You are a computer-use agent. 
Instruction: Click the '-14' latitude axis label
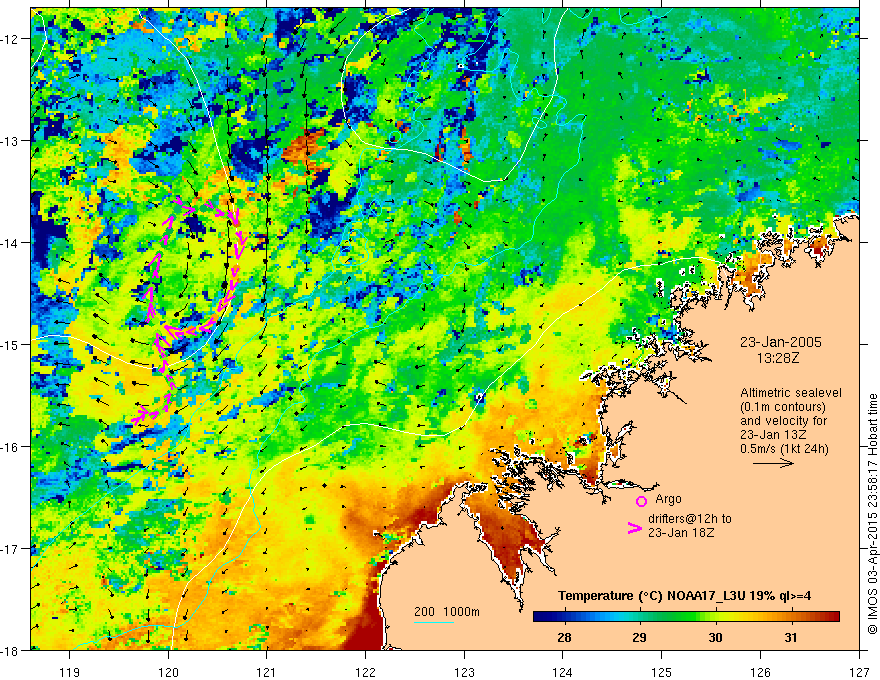10,243
